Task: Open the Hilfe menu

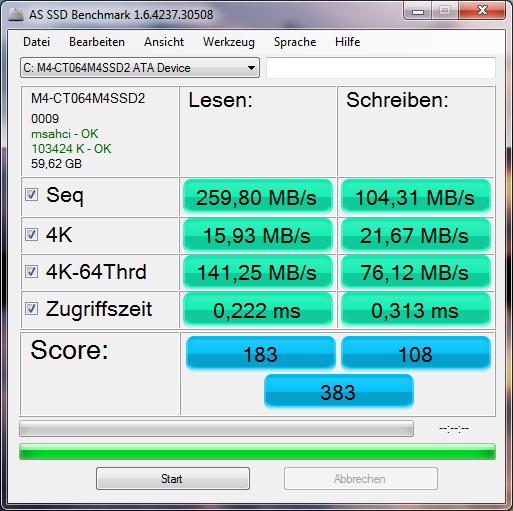Action: [347, 42]
